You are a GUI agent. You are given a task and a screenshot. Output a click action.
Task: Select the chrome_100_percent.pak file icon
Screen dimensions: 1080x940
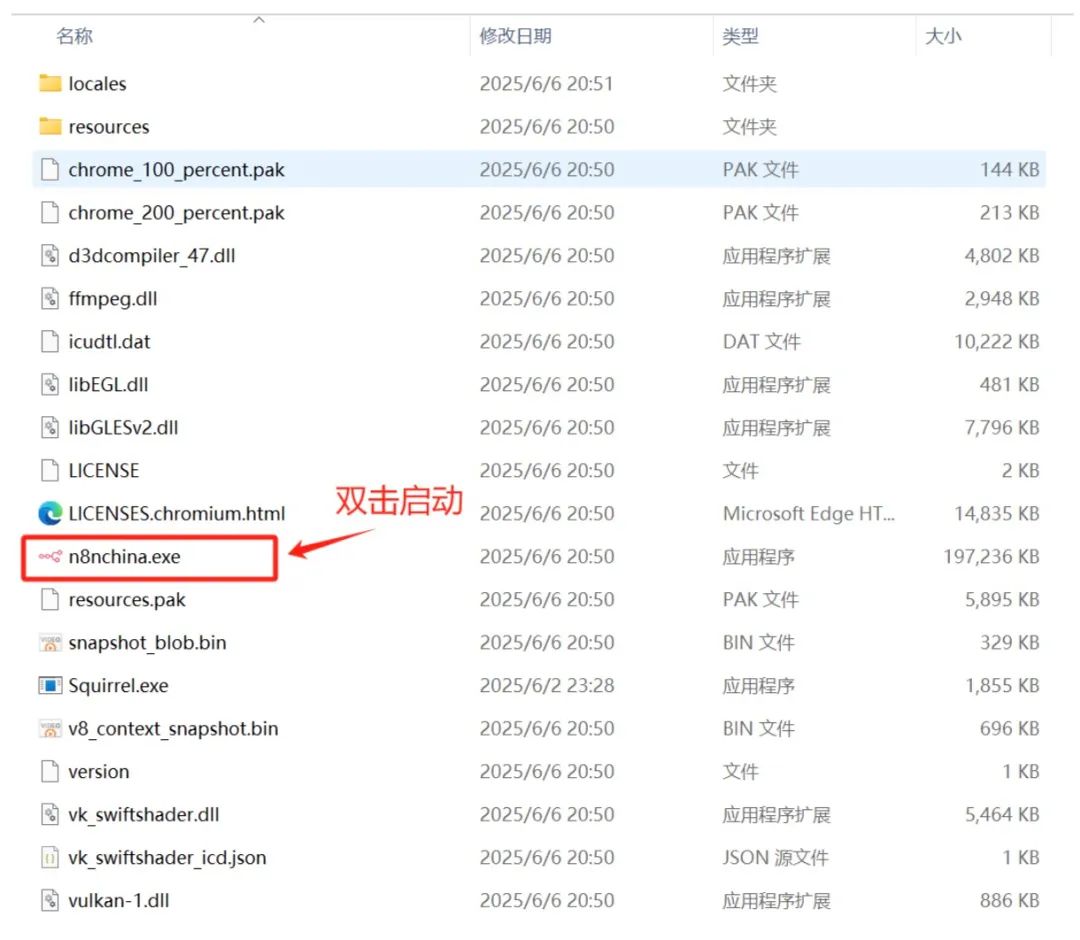click(50, 169)
